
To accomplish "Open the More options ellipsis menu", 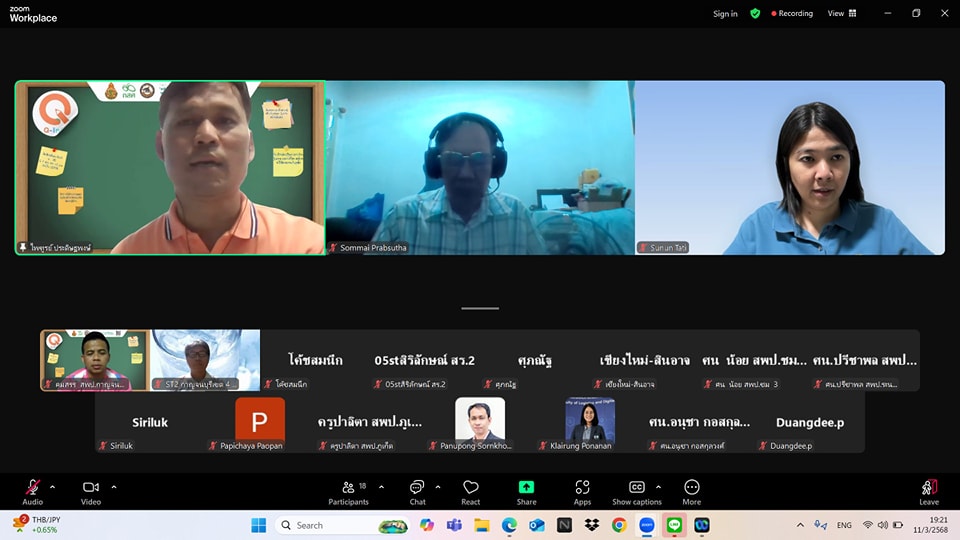I will [x=691, y=490].
